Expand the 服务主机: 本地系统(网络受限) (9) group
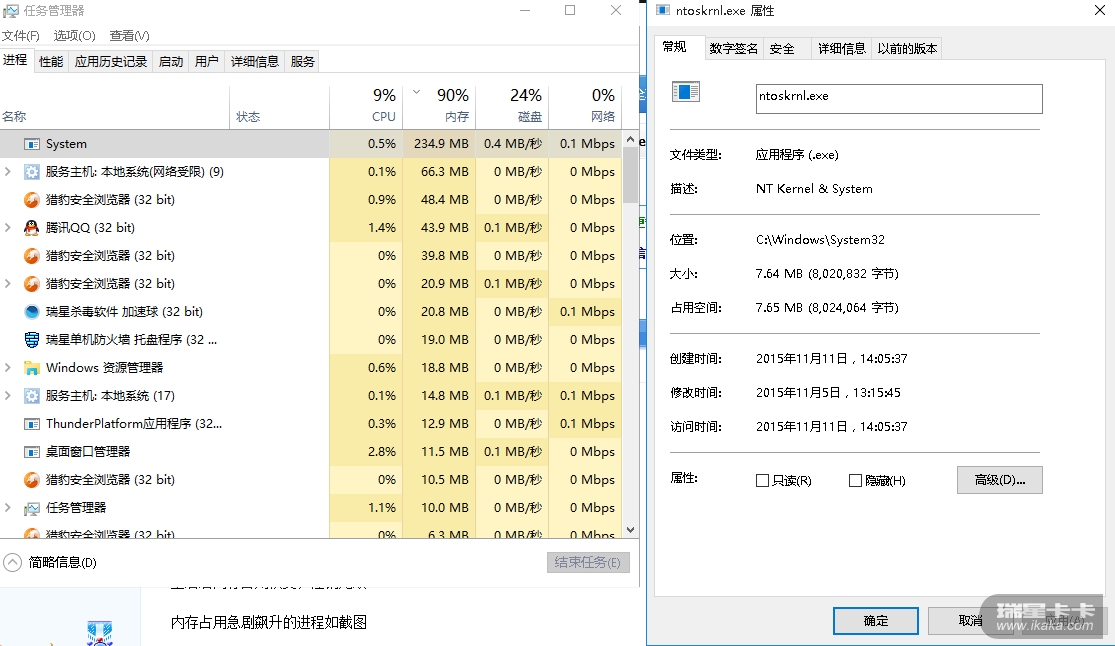This screenshot has height=646, width=1115. click(8, 171)
